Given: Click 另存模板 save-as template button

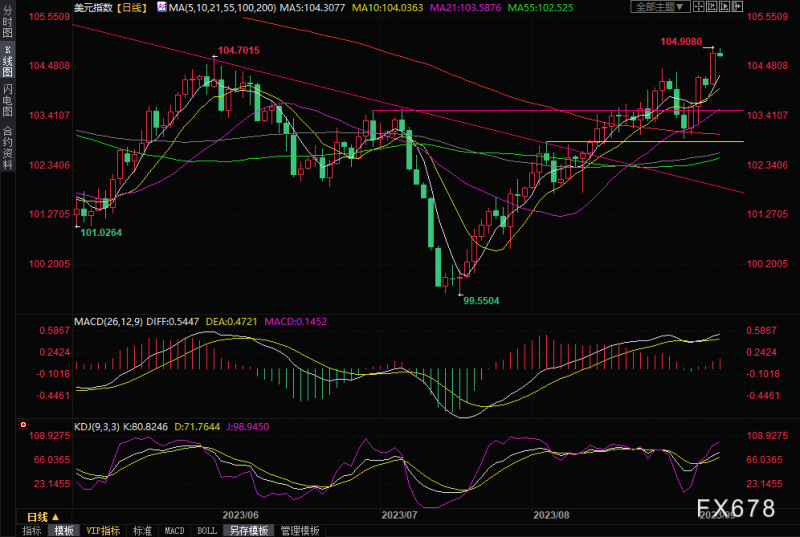Looking at the screenshot, I should point(248,531).
